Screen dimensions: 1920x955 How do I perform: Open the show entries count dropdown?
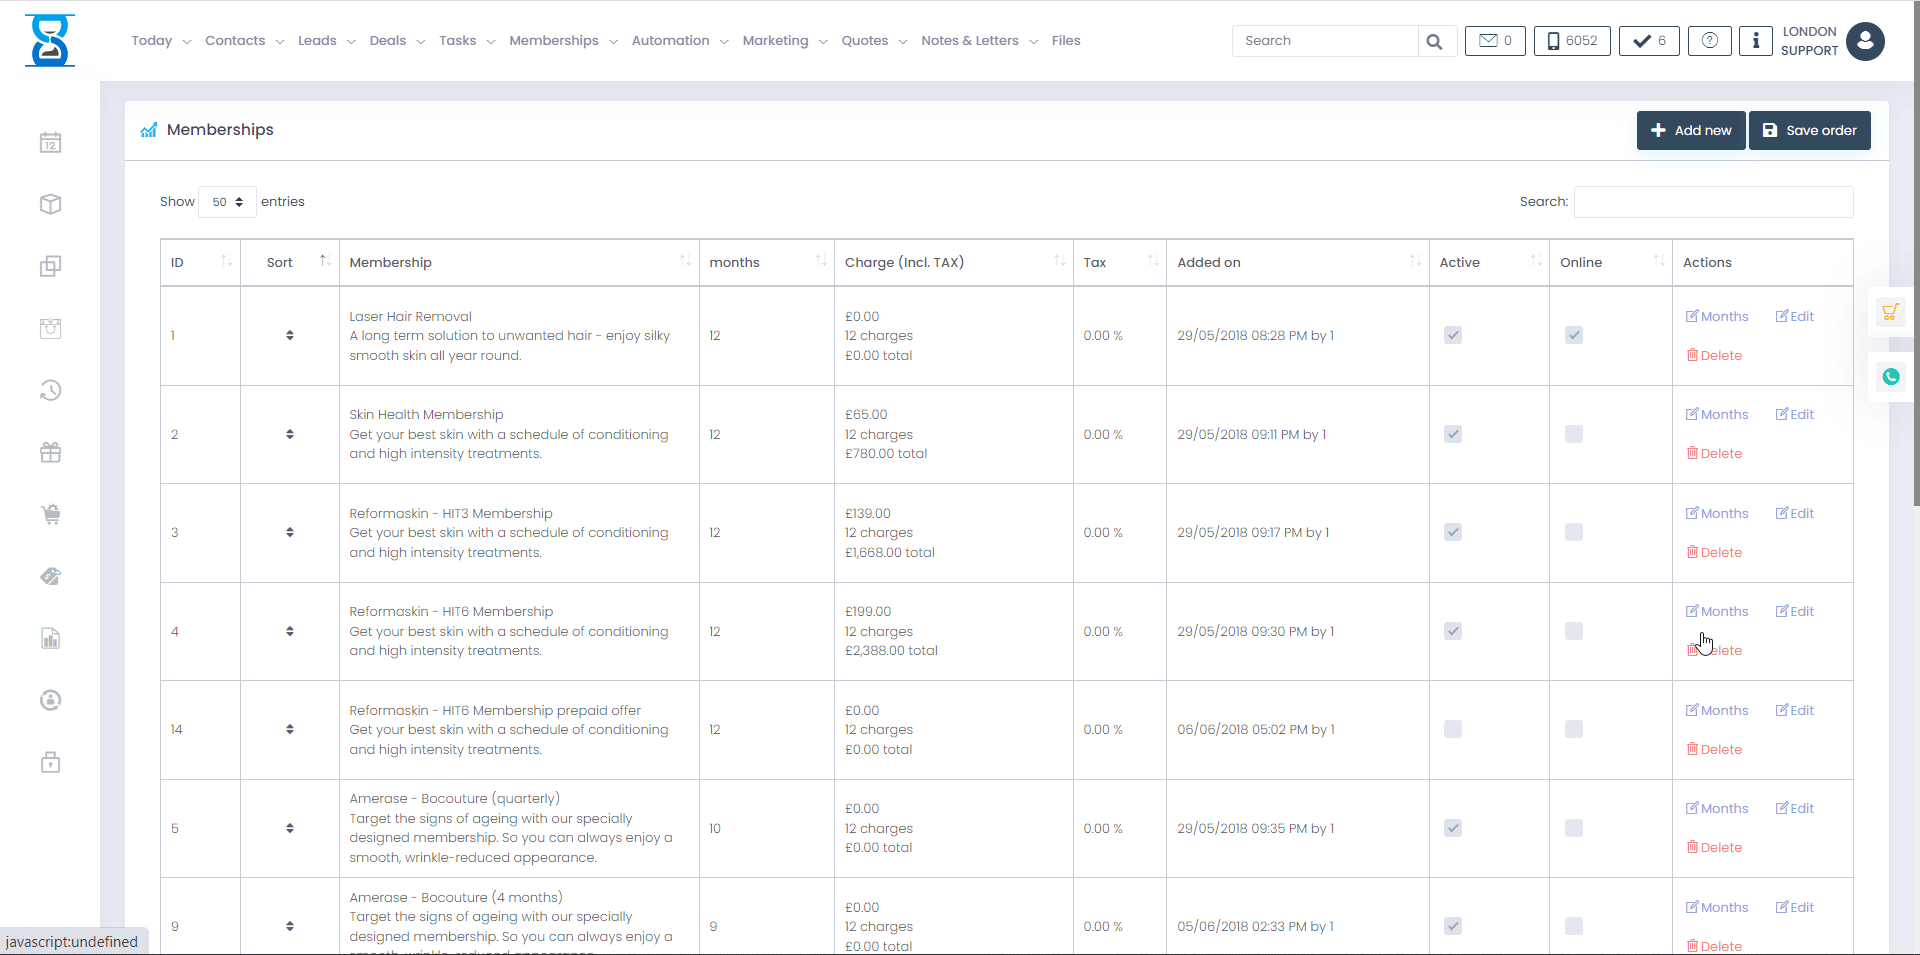227,202
